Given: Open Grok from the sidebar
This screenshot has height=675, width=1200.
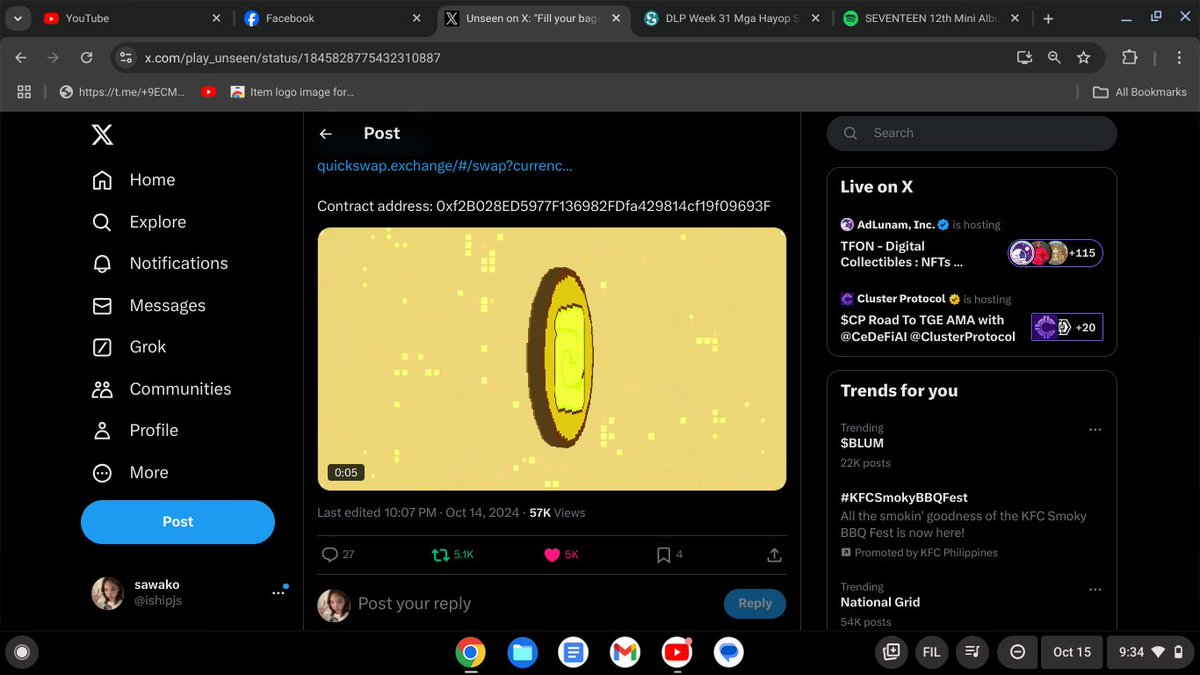Looking at the screenshot, I should (129, 347).
